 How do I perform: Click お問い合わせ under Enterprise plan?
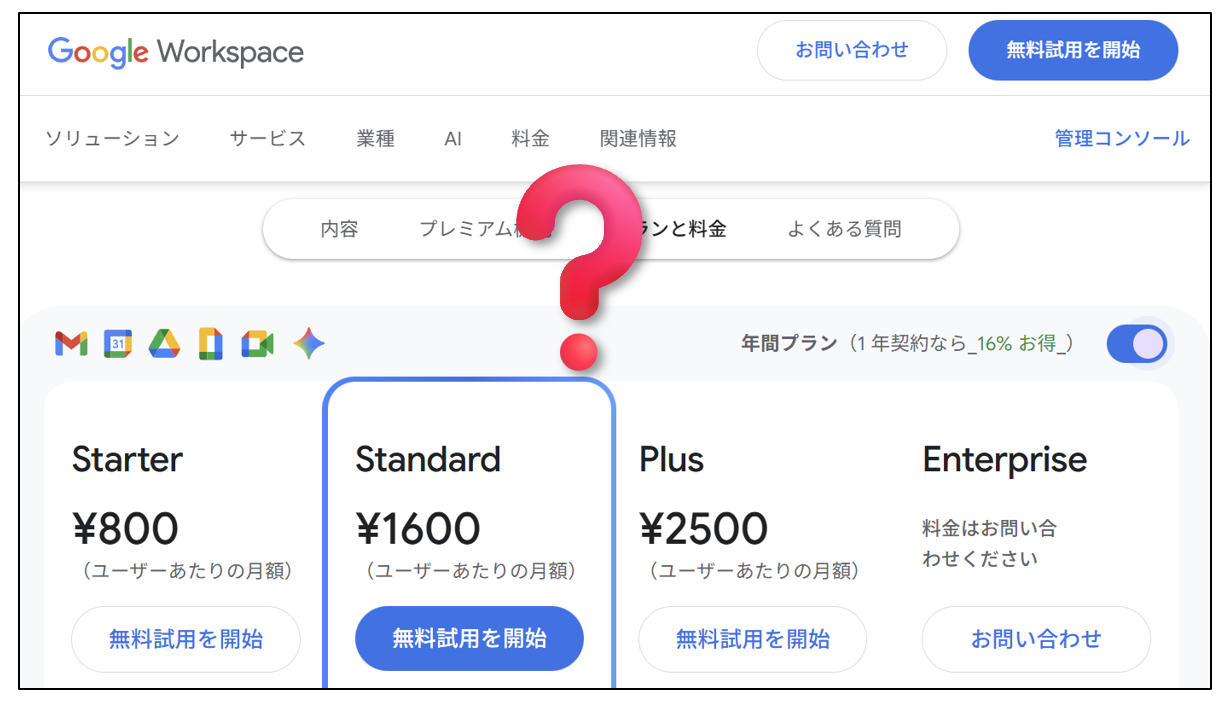point(1036,638)
